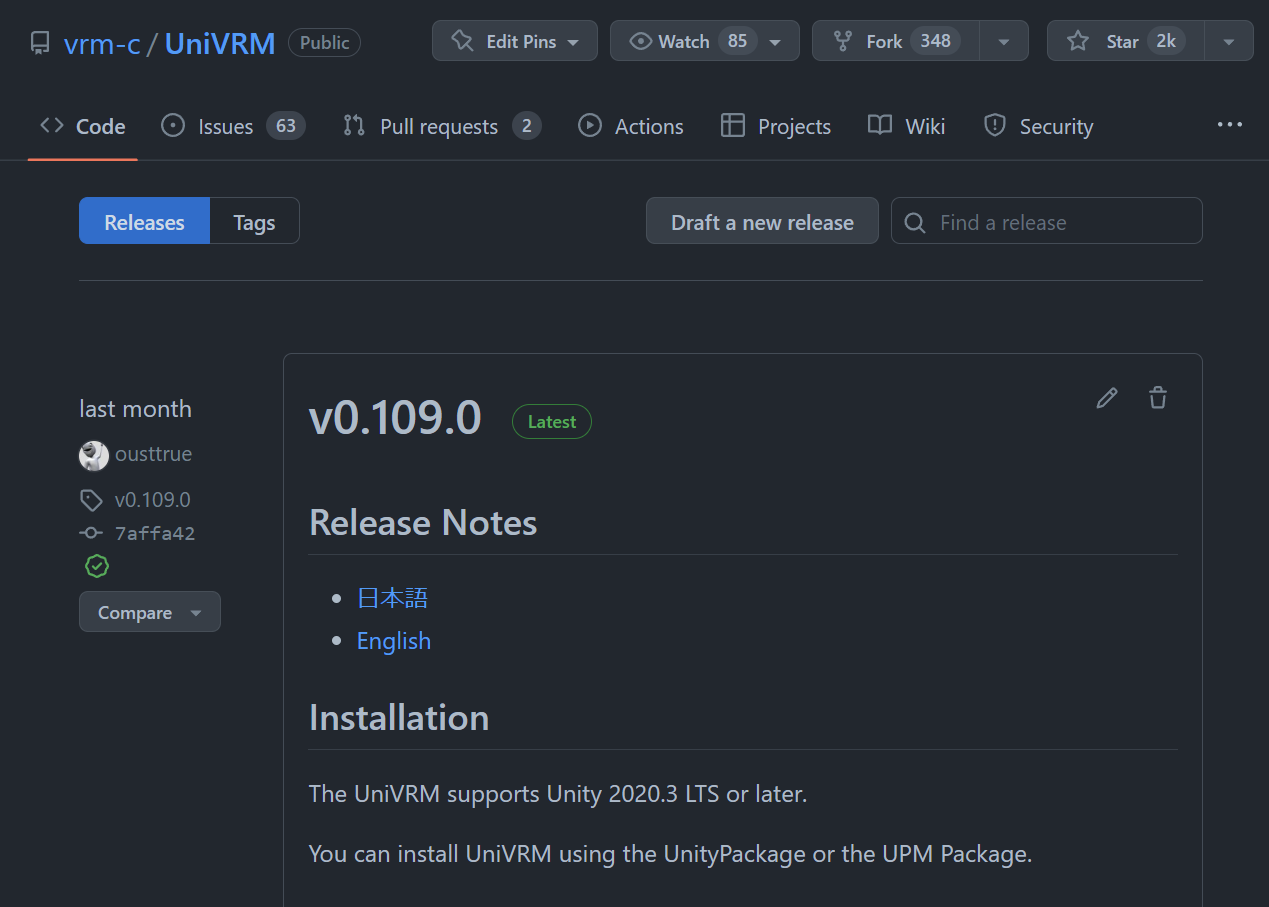The image size is (1269, 907).
Task: Click the Release Notes heading
Action: click(x=423, y=523)
